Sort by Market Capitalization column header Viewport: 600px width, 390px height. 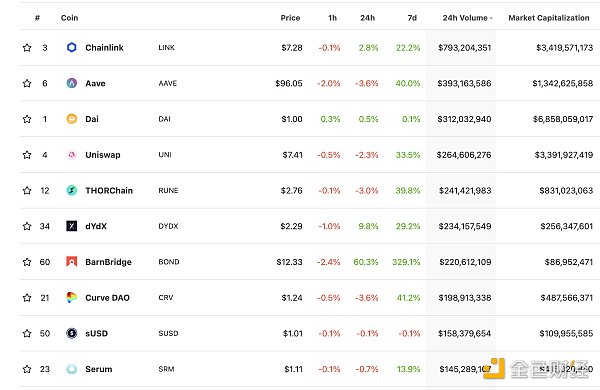549,18
